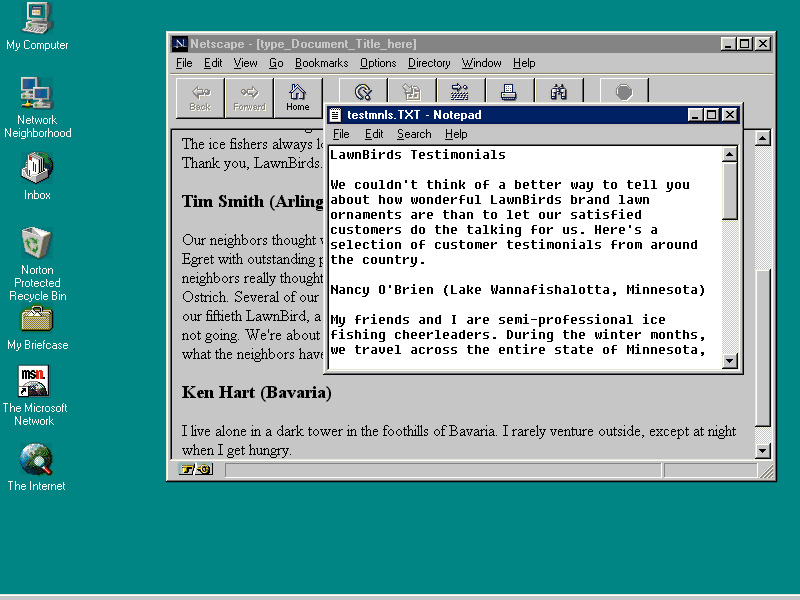Image resolution: width=800 pixels, height=600 pixels.
Task: Click the Home button in Netscape toolbar
Action: tap(298, 97)
